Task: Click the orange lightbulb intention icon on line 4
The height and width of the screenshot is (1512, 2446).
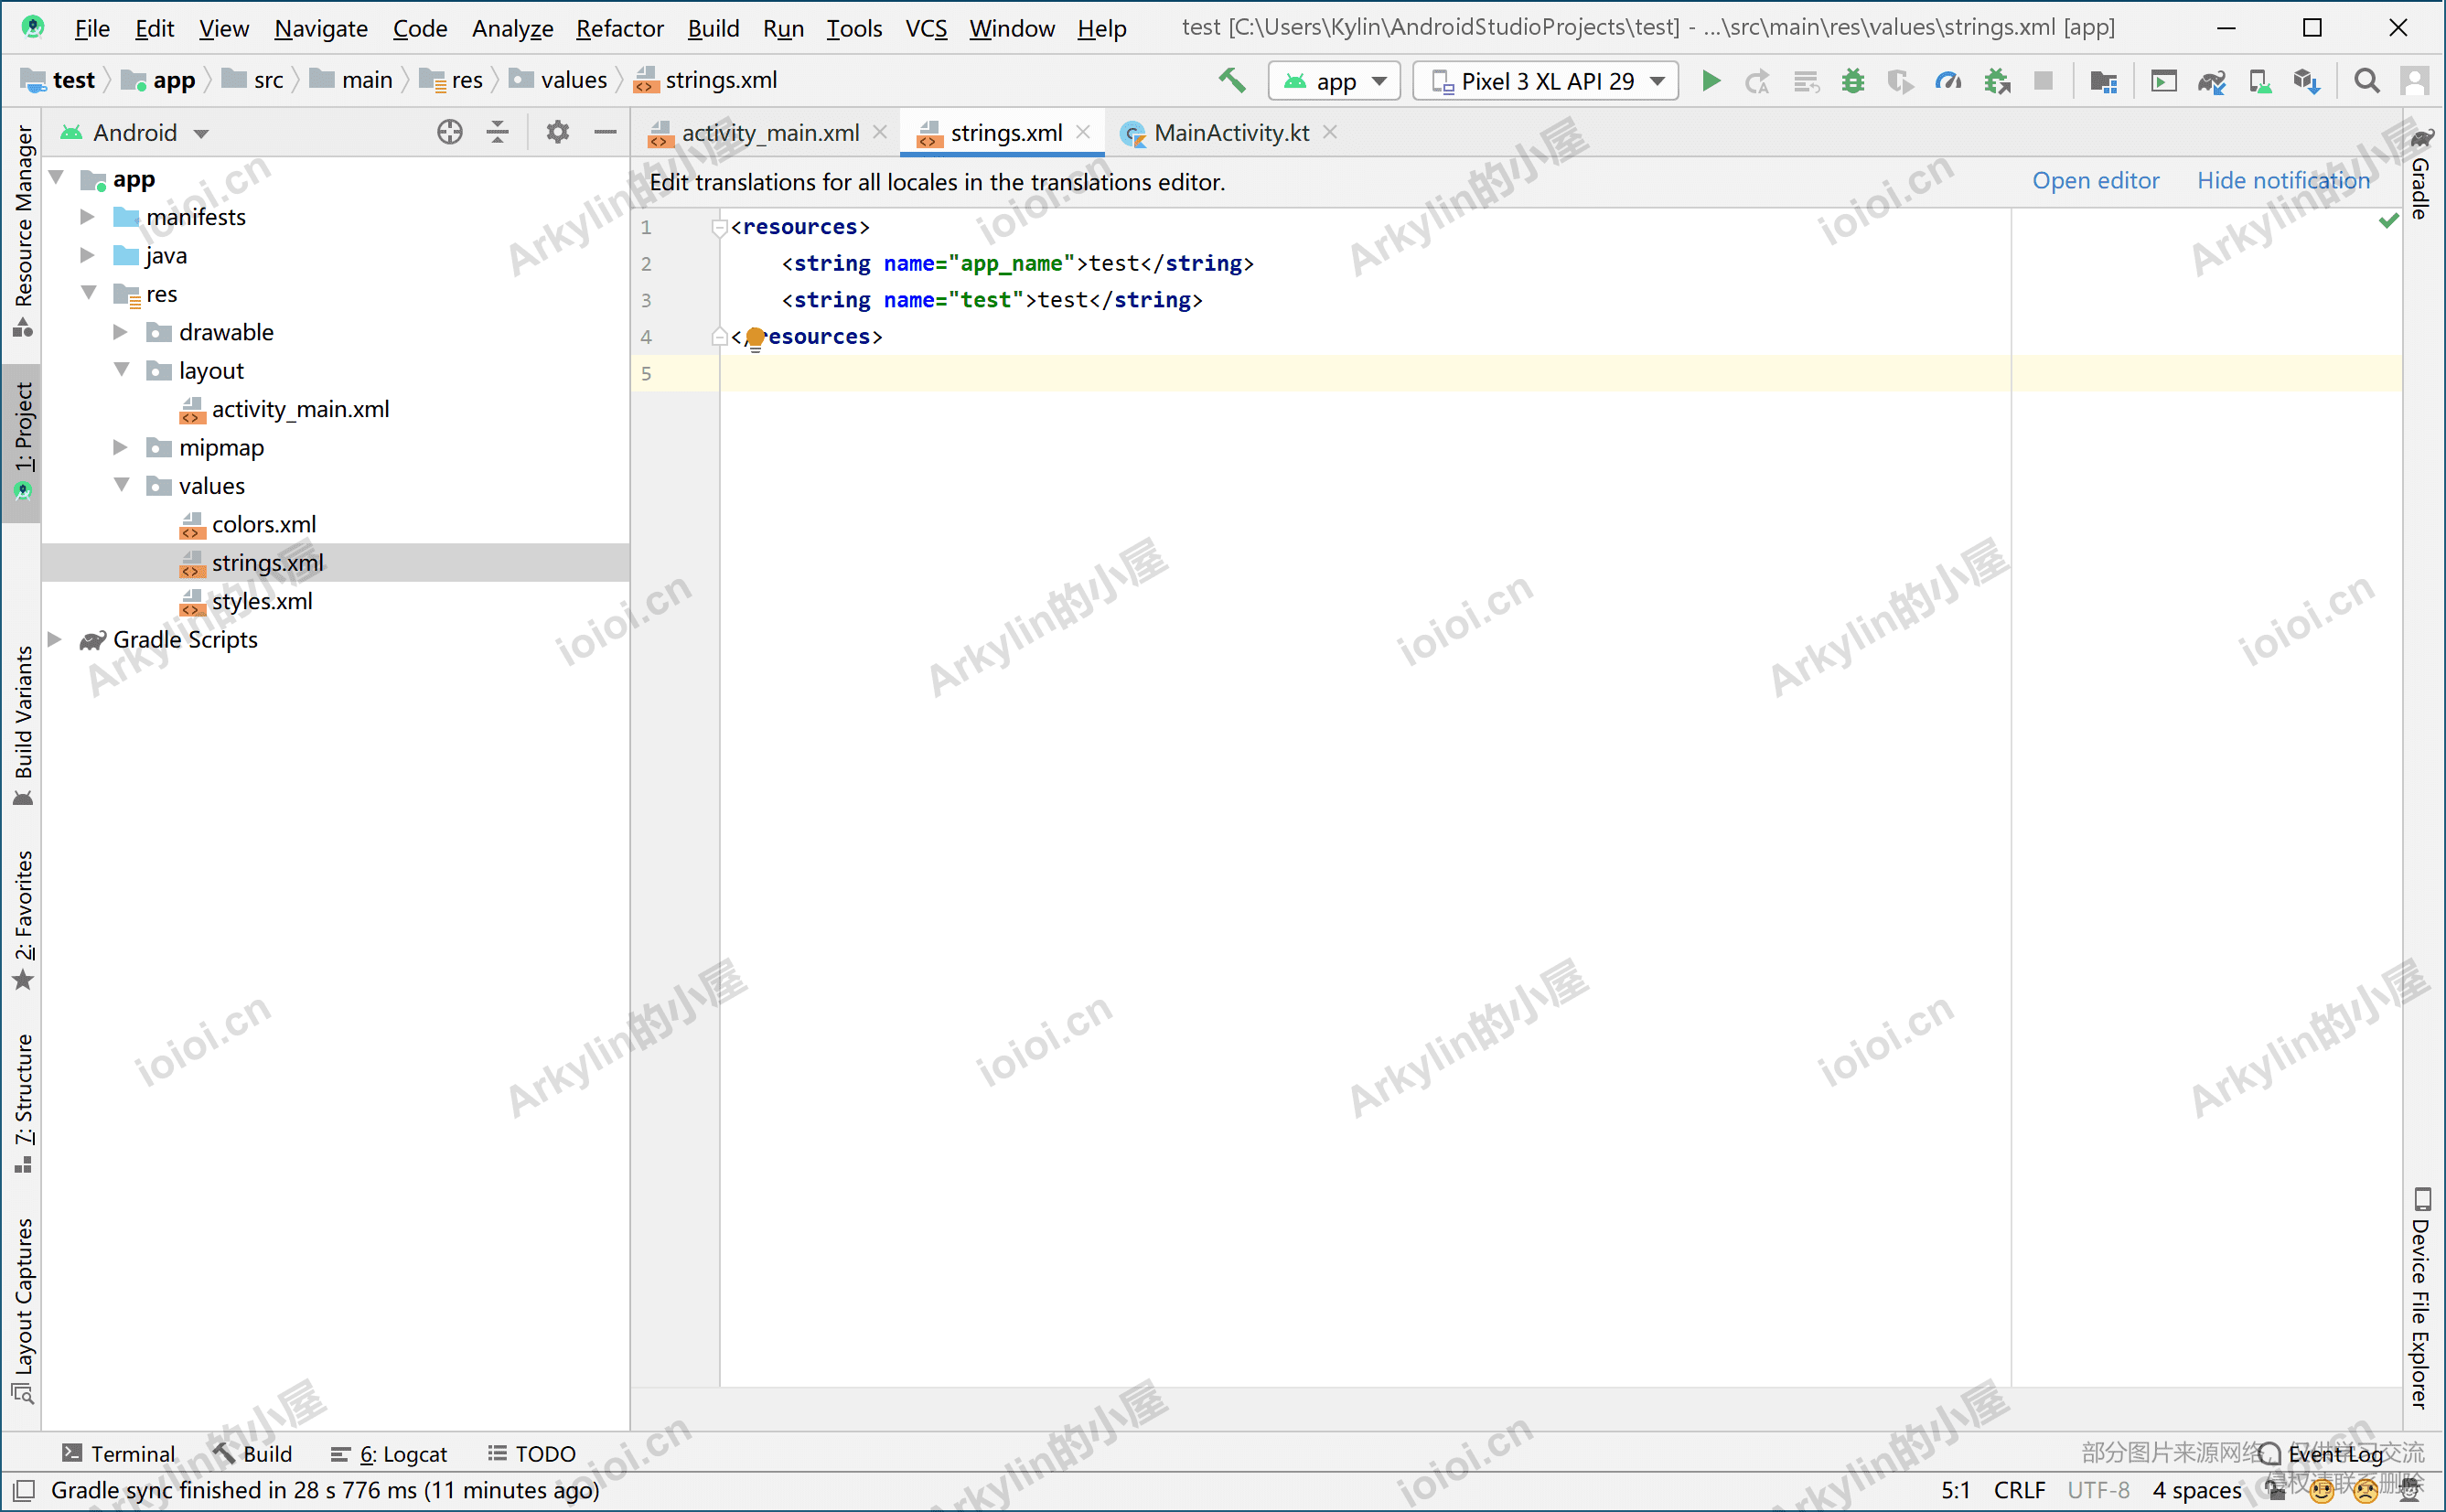Action: pos(755,338)
